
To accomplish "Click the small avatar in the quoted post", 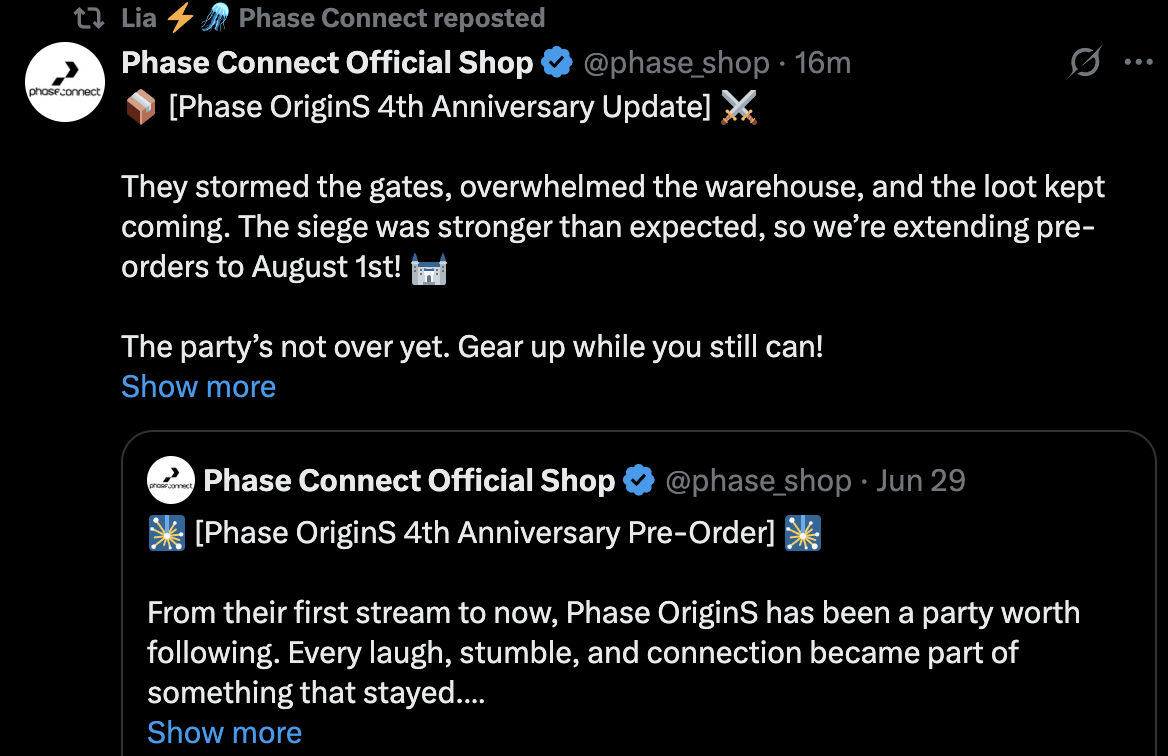I will click(170, 481).
